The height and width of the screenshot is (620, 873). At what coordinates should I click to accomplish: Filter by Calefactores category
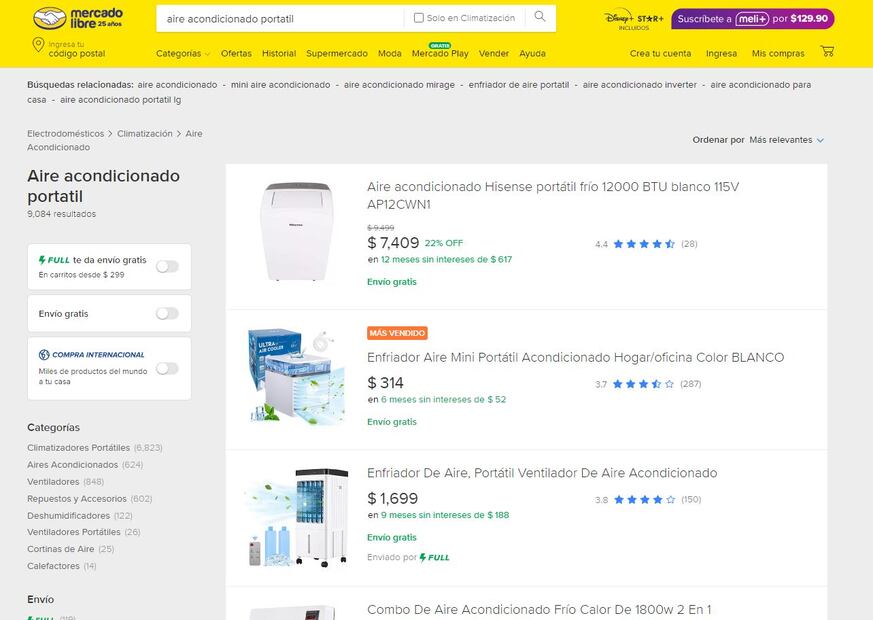[x=53, y=566]
